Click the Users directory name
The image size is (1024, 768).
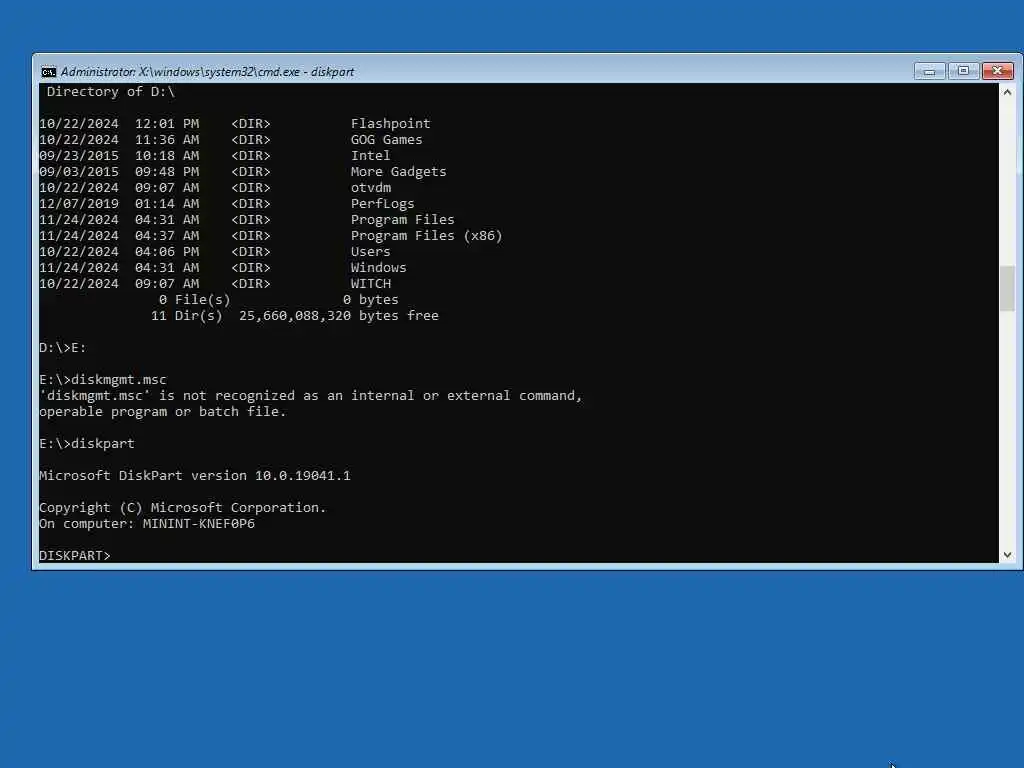[370, 251]
